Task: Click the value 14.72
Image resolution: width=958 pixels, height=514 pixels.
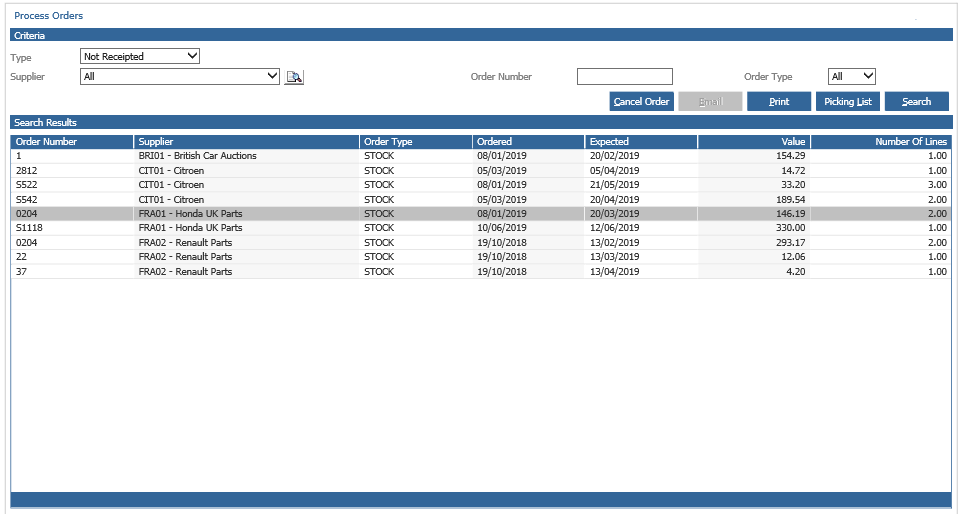Action: [x=794, y=171]
